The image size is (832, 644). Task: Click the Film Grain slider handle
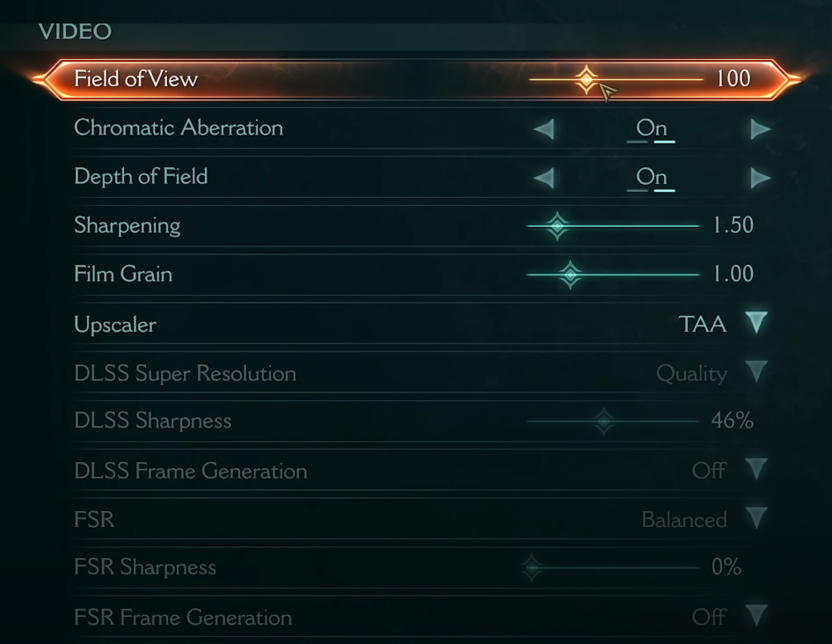tap(570, 274)
